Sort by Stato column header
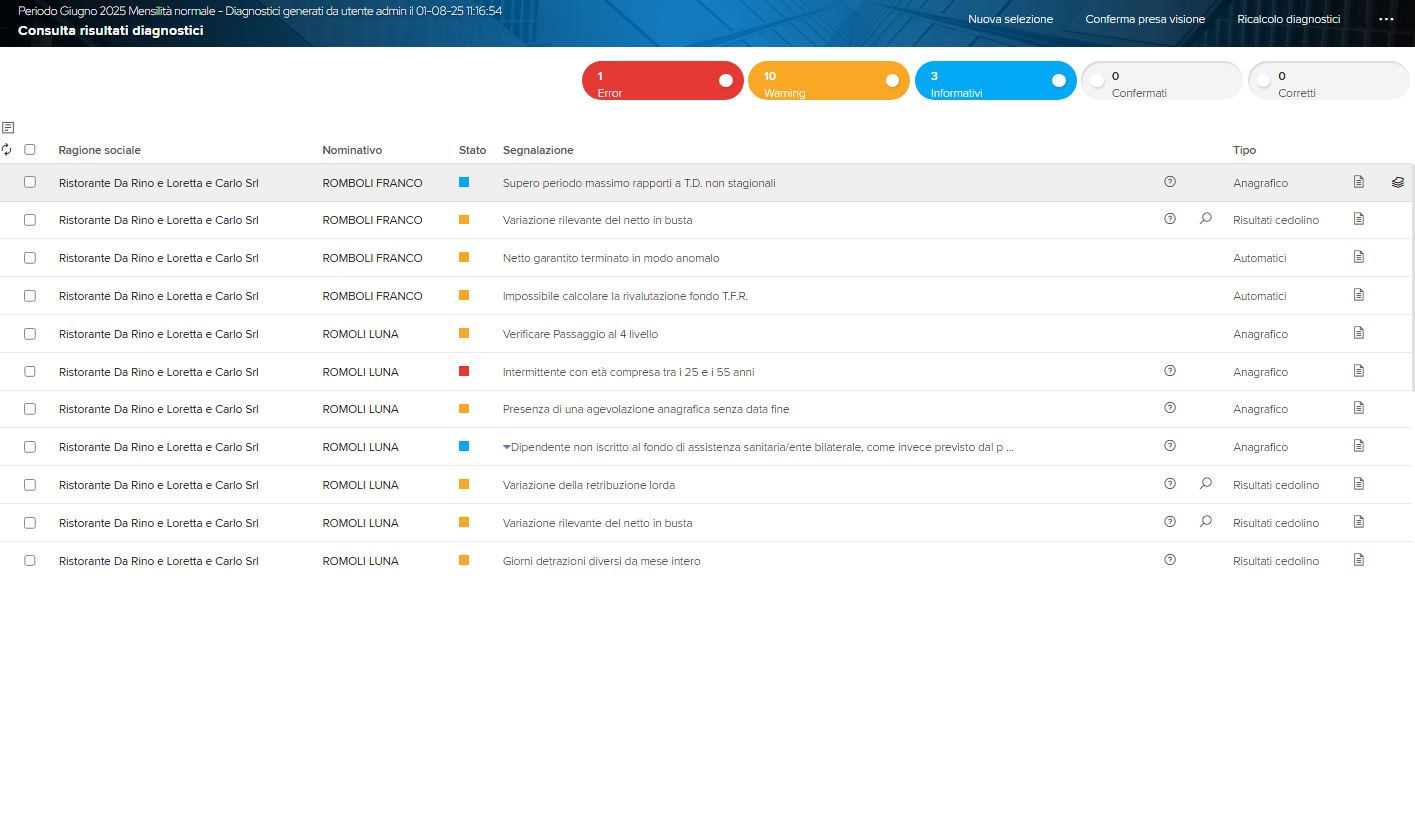This screenshot has width=1415, height=822. 472,150
